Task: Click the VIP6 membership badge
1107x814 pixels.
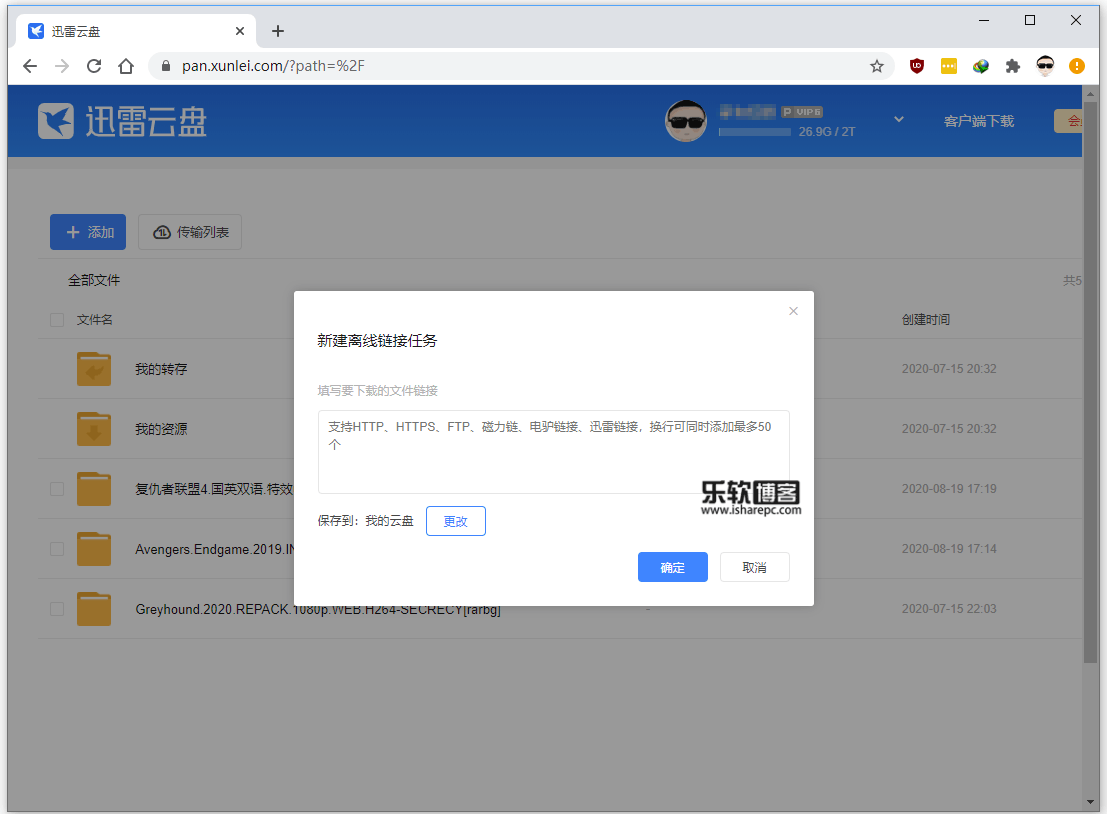Action: pyautogui.click(x=802, y=112)
